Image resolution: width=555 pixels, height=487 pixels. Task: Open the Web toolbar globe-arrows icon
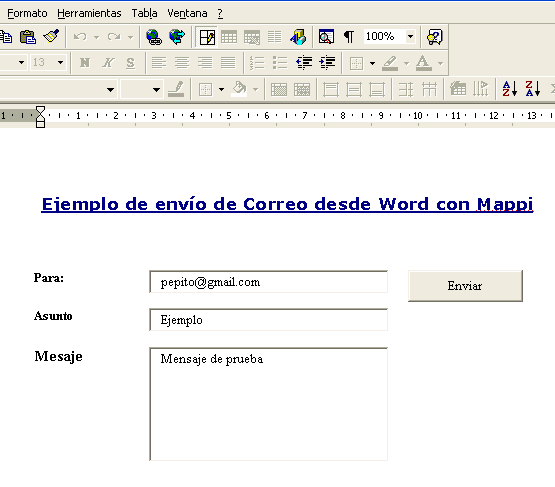pyautogui.click(x=177, y=37)
